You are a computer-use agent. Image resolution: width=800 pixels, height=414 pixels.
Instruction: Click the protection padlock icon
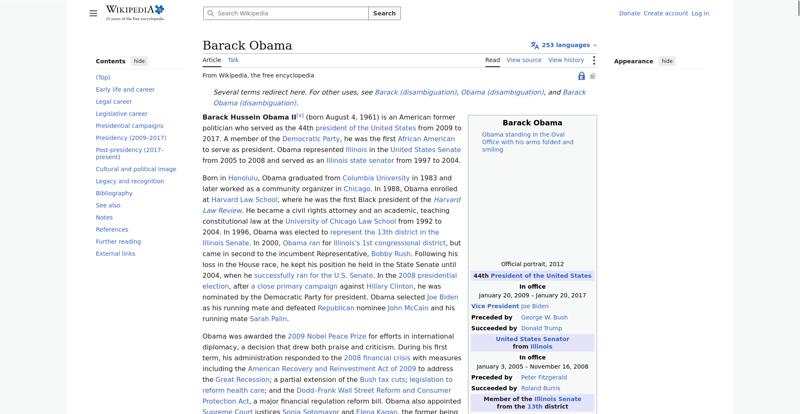pyautogui.click(x=581, y=76)
